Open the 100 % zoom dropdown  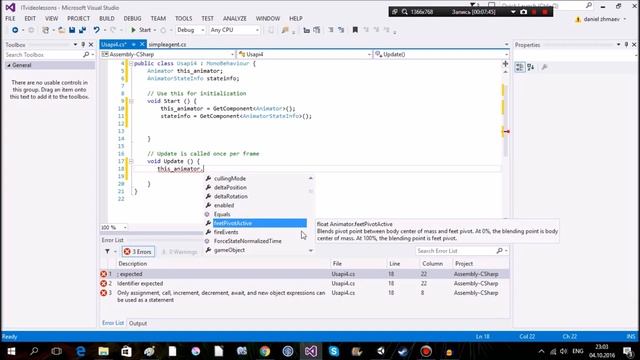[114, 227]
